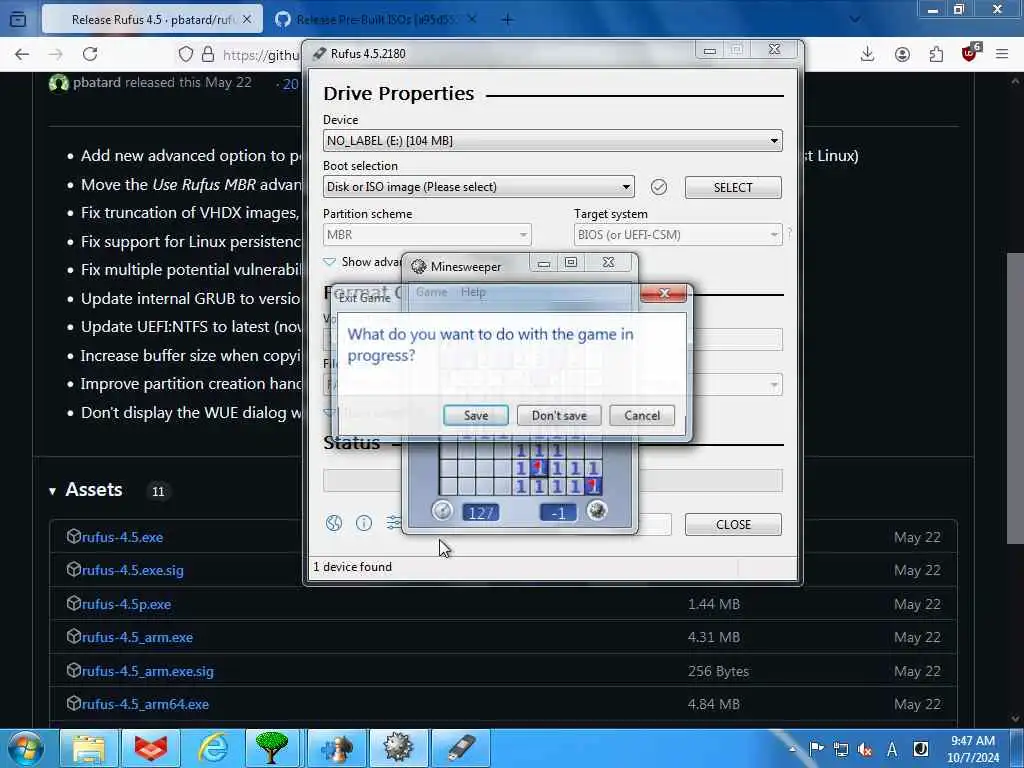Click the Assets count badge 11
1024x768 pixels.
pyautogui.click(x=158, y=491)
